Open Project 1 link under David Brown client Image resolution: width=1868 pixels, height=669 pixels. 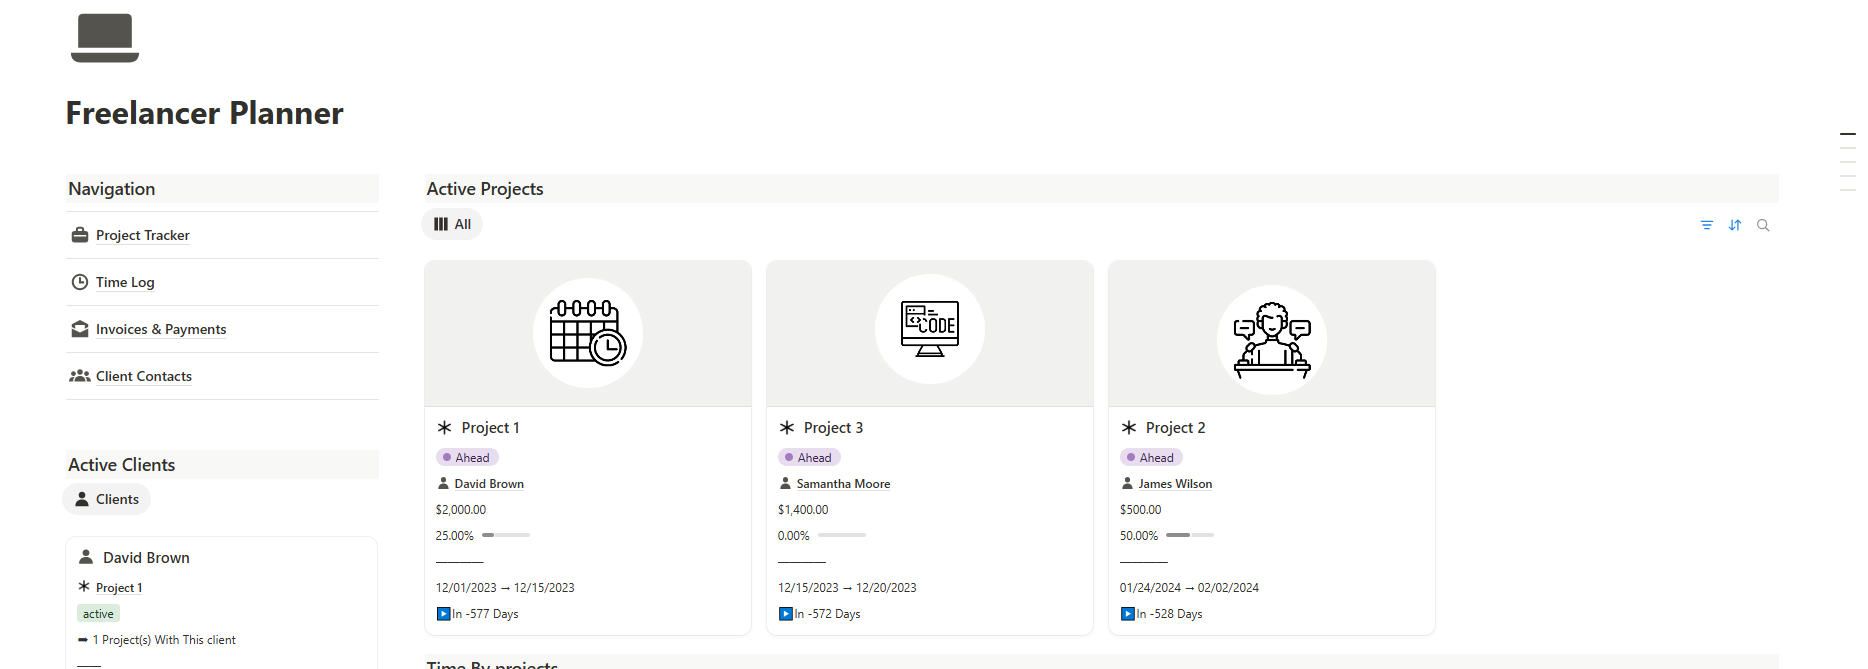[119, 588]
